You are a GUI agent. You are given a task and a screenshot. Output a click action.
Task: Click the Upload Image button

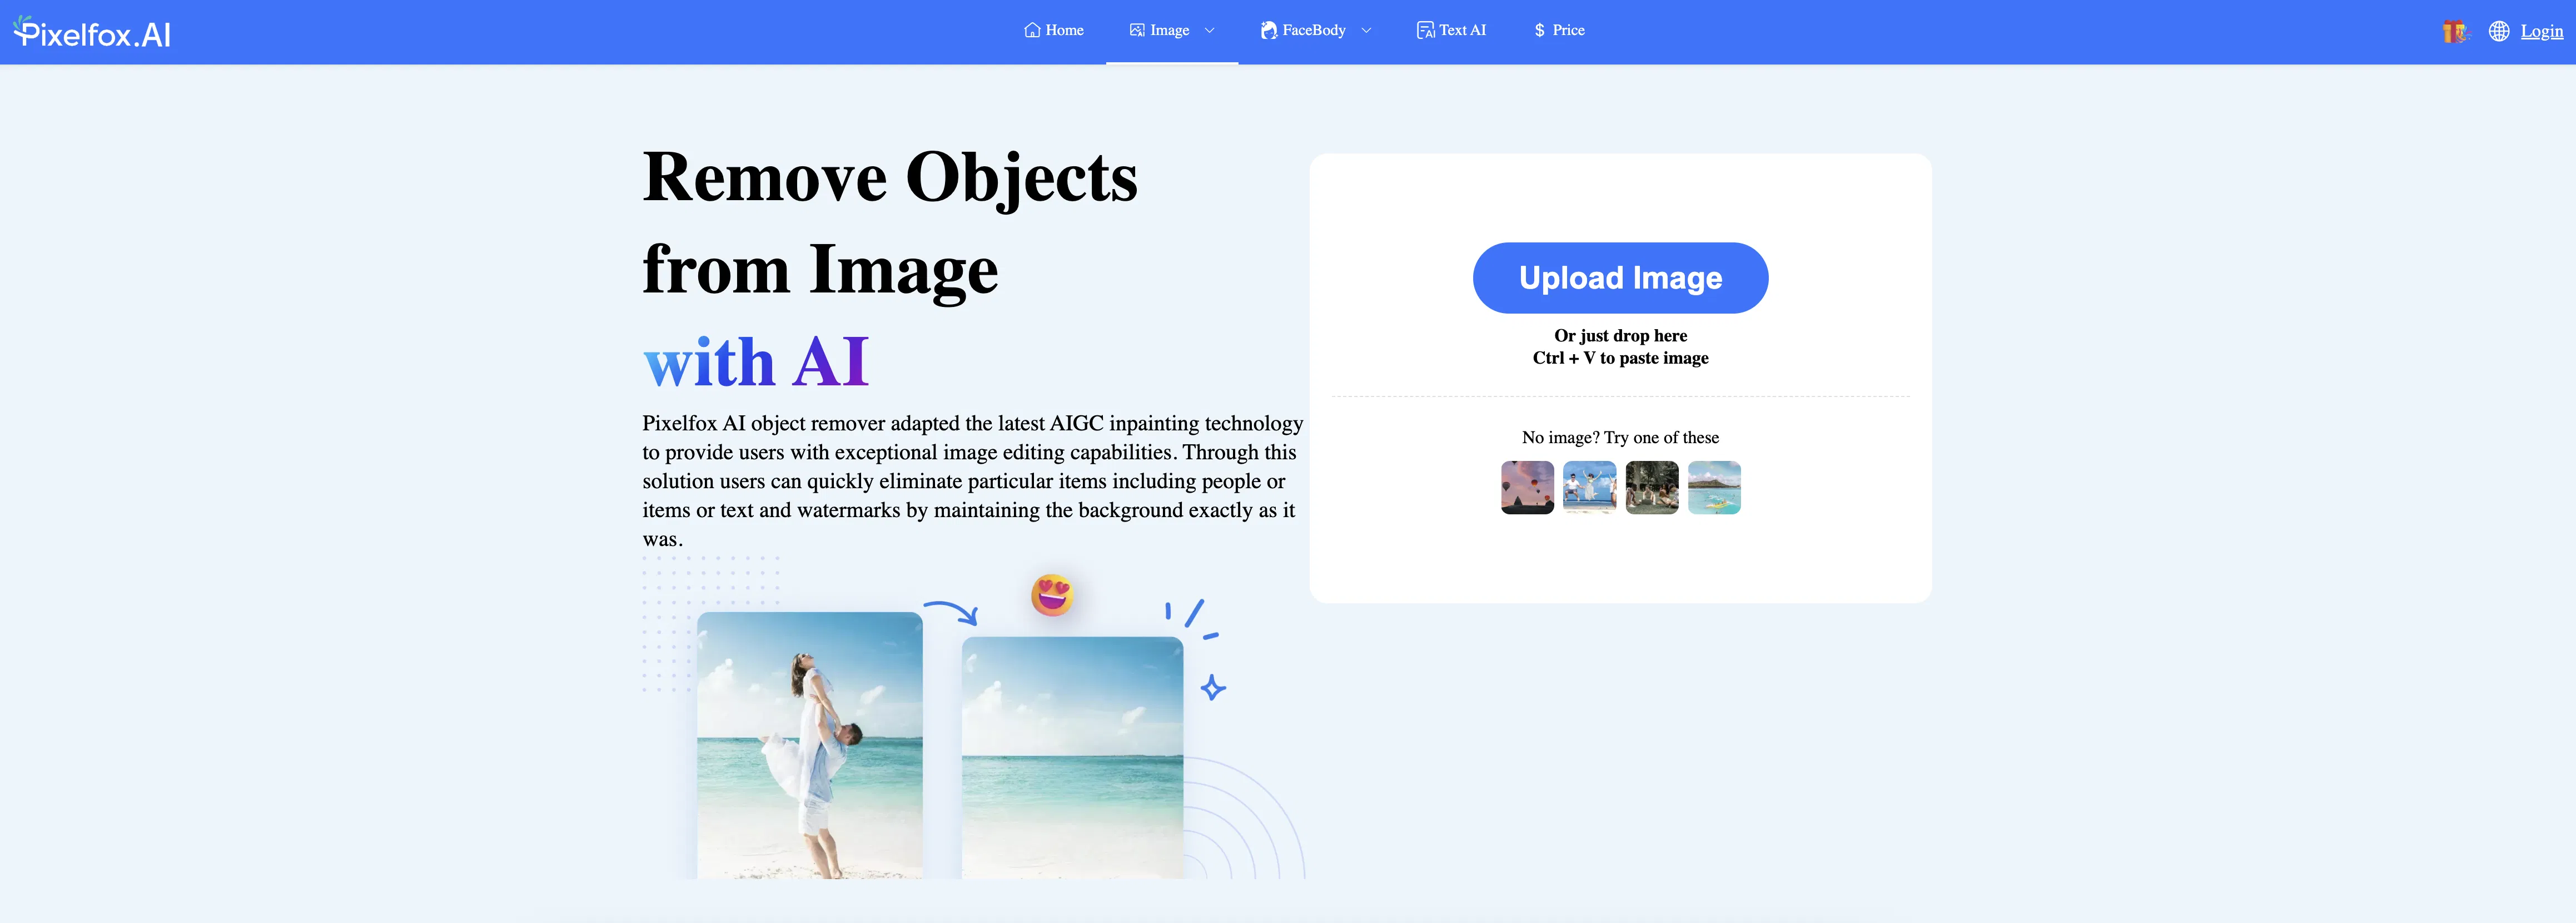click(x=1620, y=277)
